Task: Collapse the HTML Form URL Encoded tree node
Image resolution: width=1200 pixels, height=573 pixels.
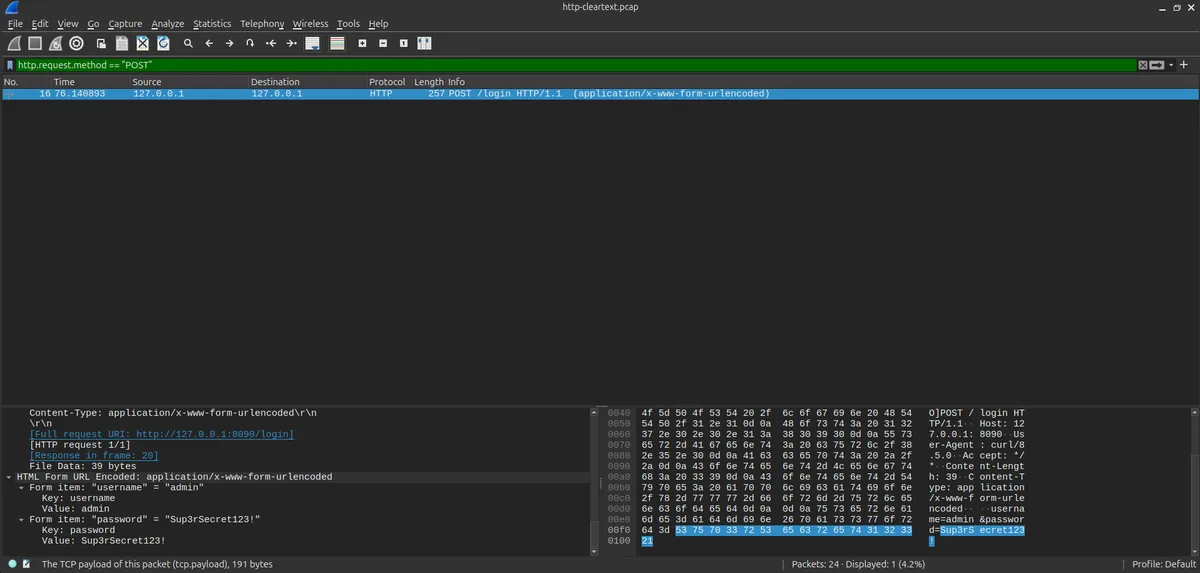Action: click(9, 477)
